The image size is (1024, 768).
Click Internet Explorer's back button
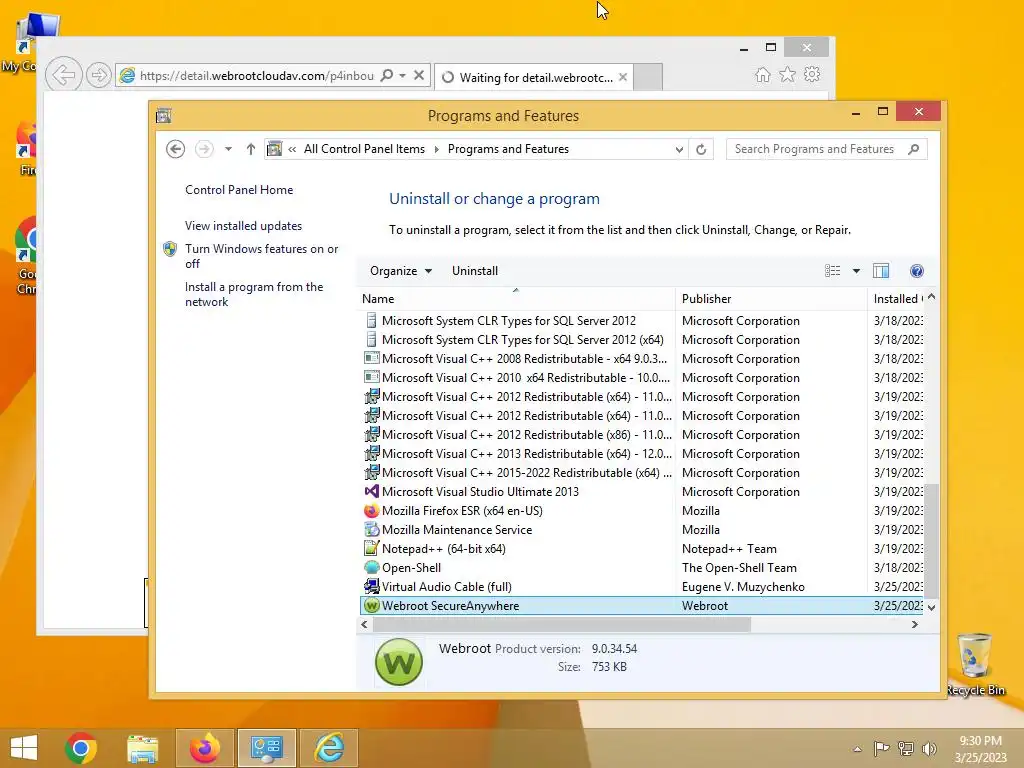point(64,75)
